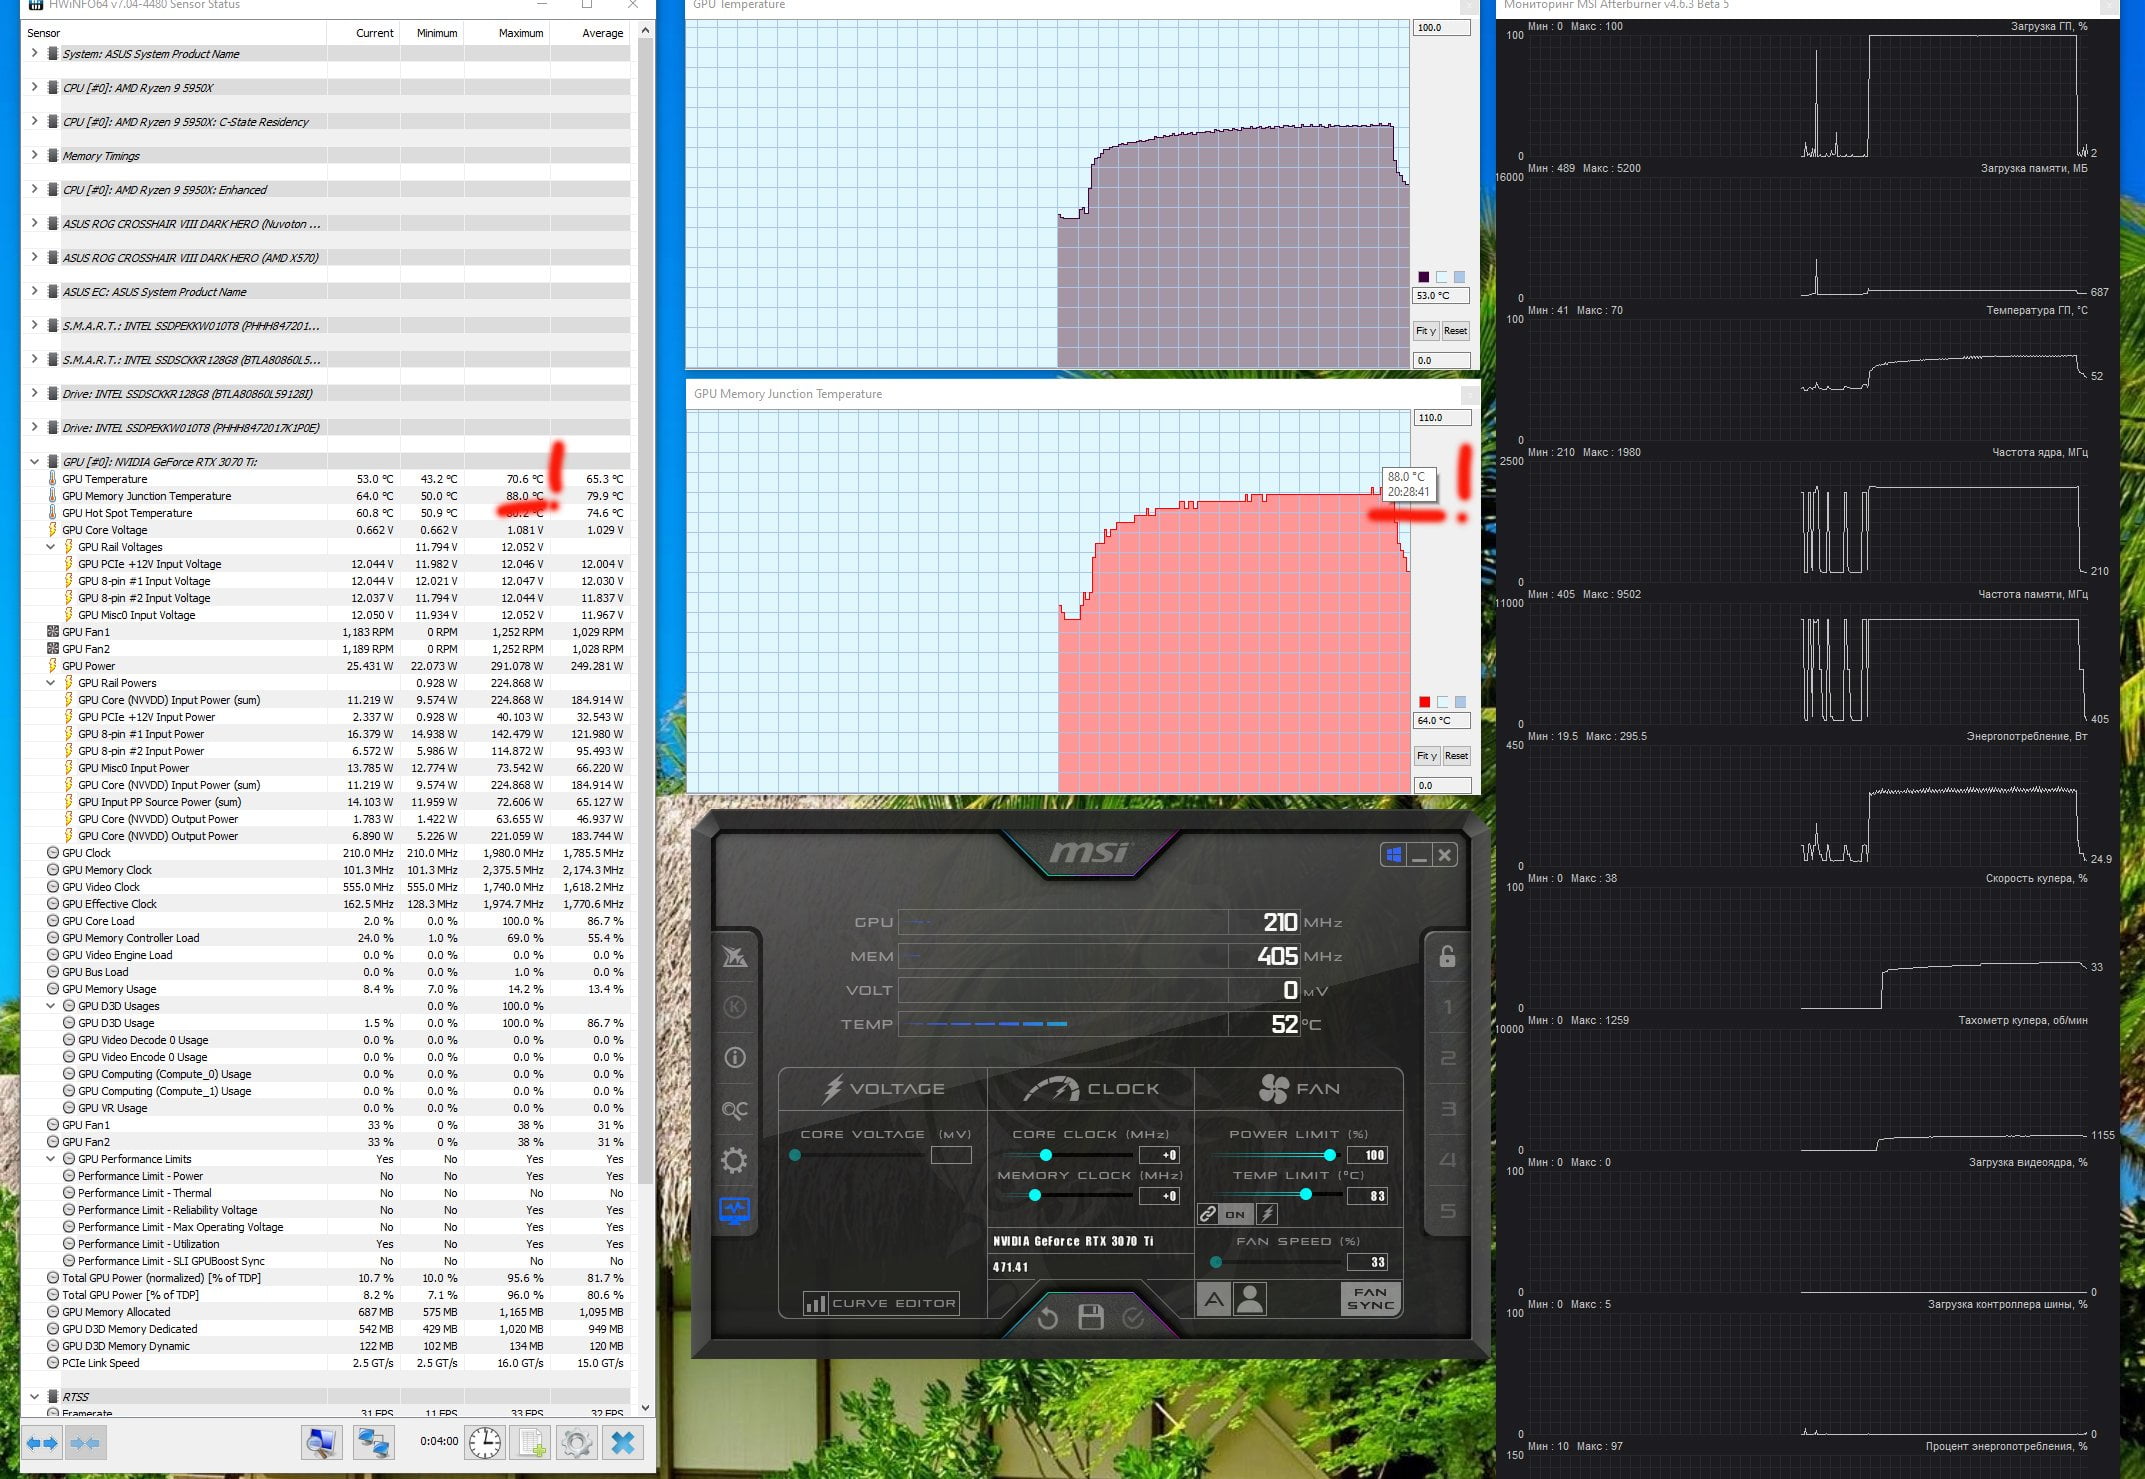Viewport: 2145px width, 1479px height.
Task: Click the reset min/max clock icon
Action: coord(485,1442)
